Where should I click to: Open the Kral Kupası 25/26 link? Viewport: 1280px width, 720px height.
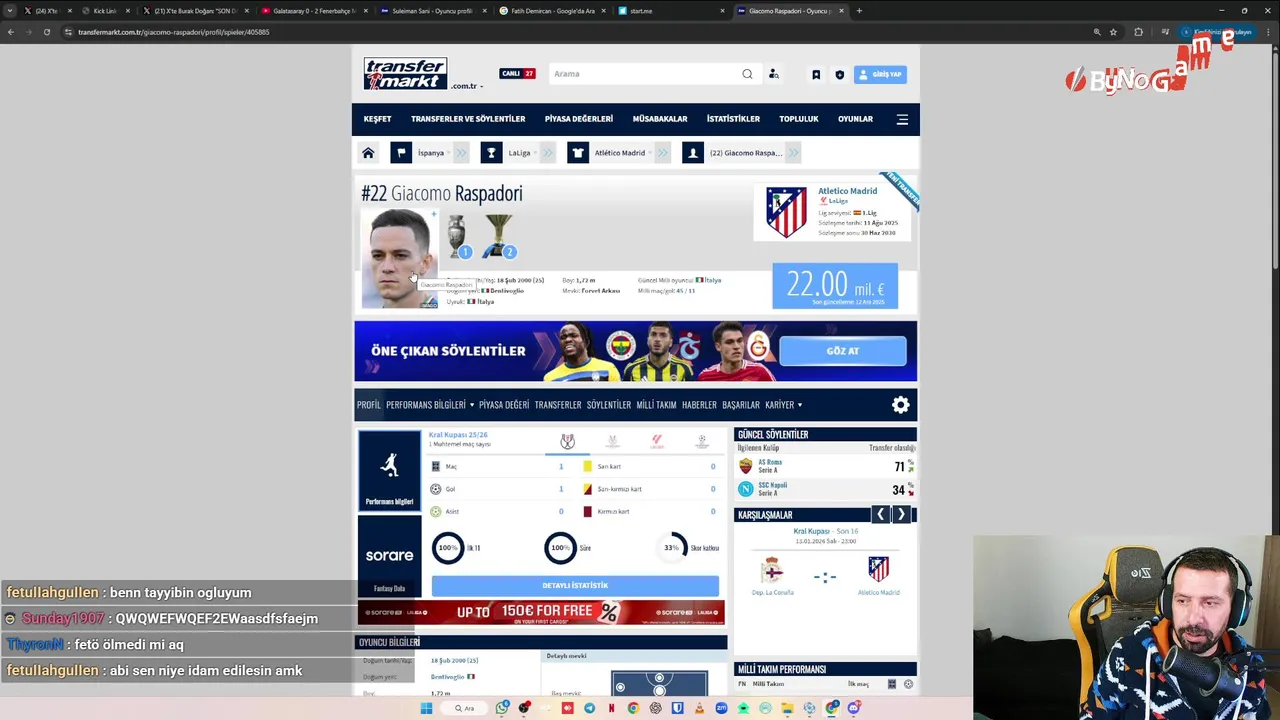pyautogui.click(x=458, y=435)
